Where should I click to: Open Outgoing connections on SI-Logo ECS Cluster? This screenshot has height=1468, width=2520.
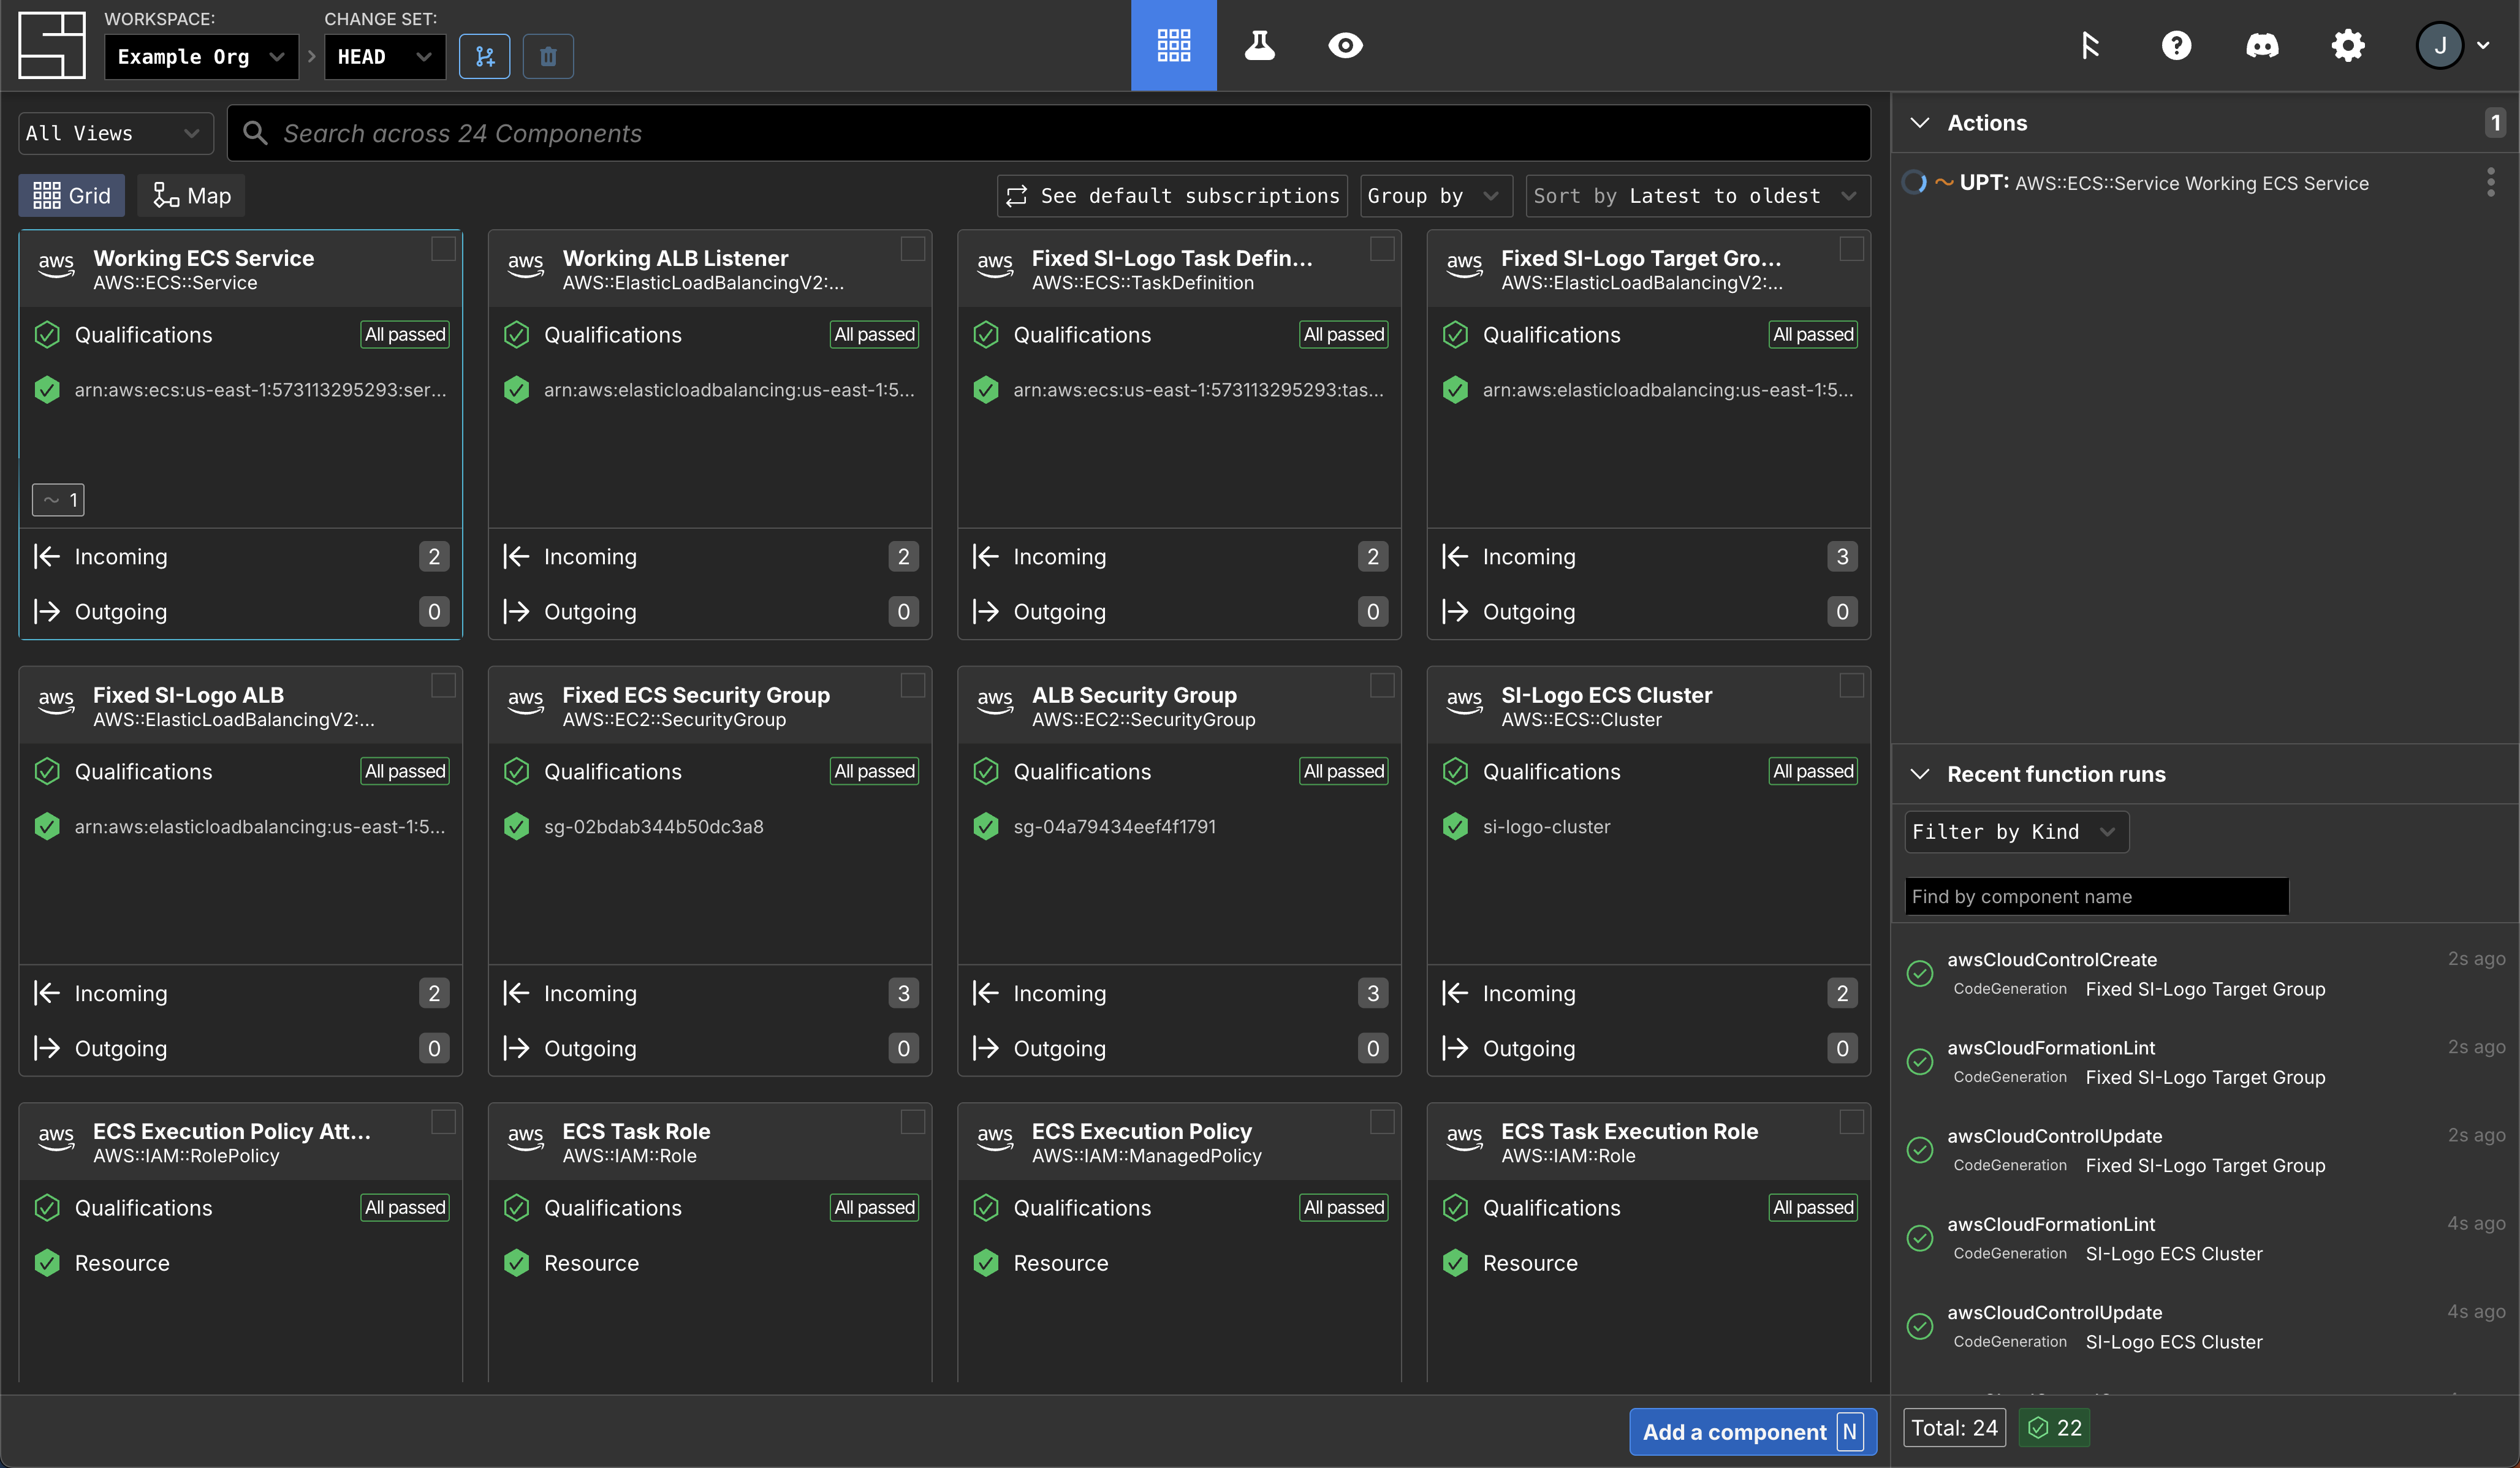click(x=1649, y=1048)
